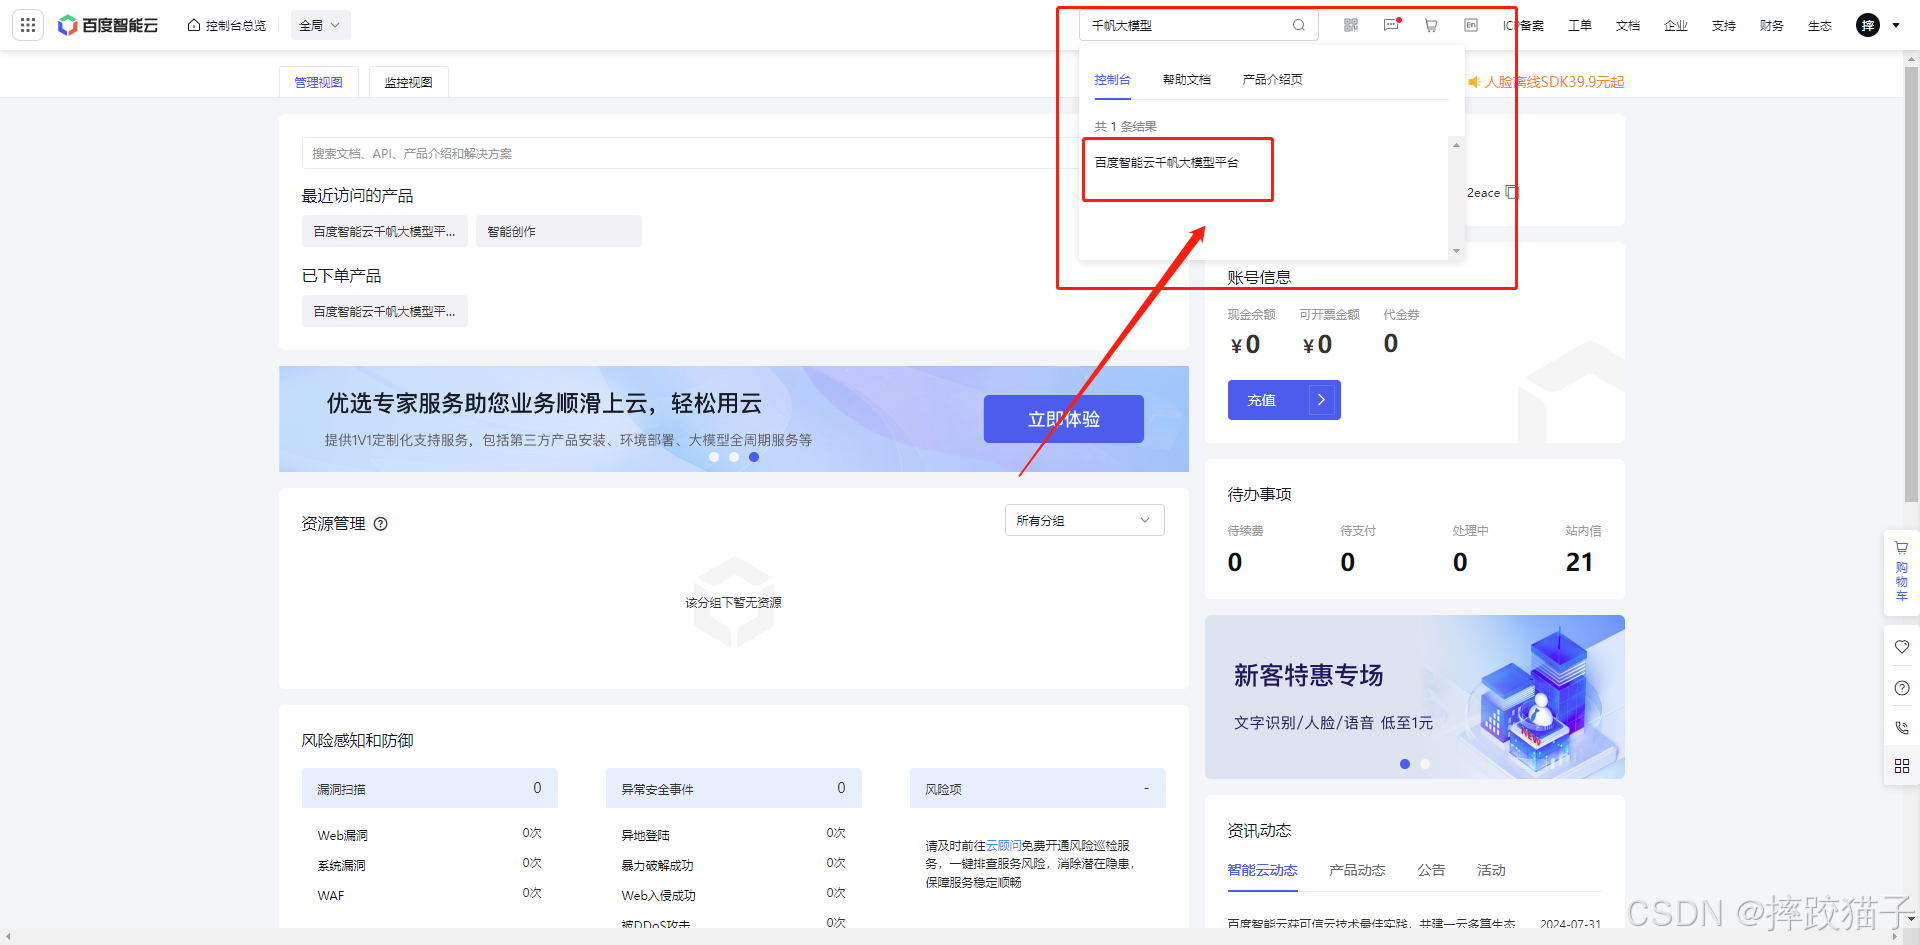Open the 新客特惠专场 promo banner

click(1415, 697)
